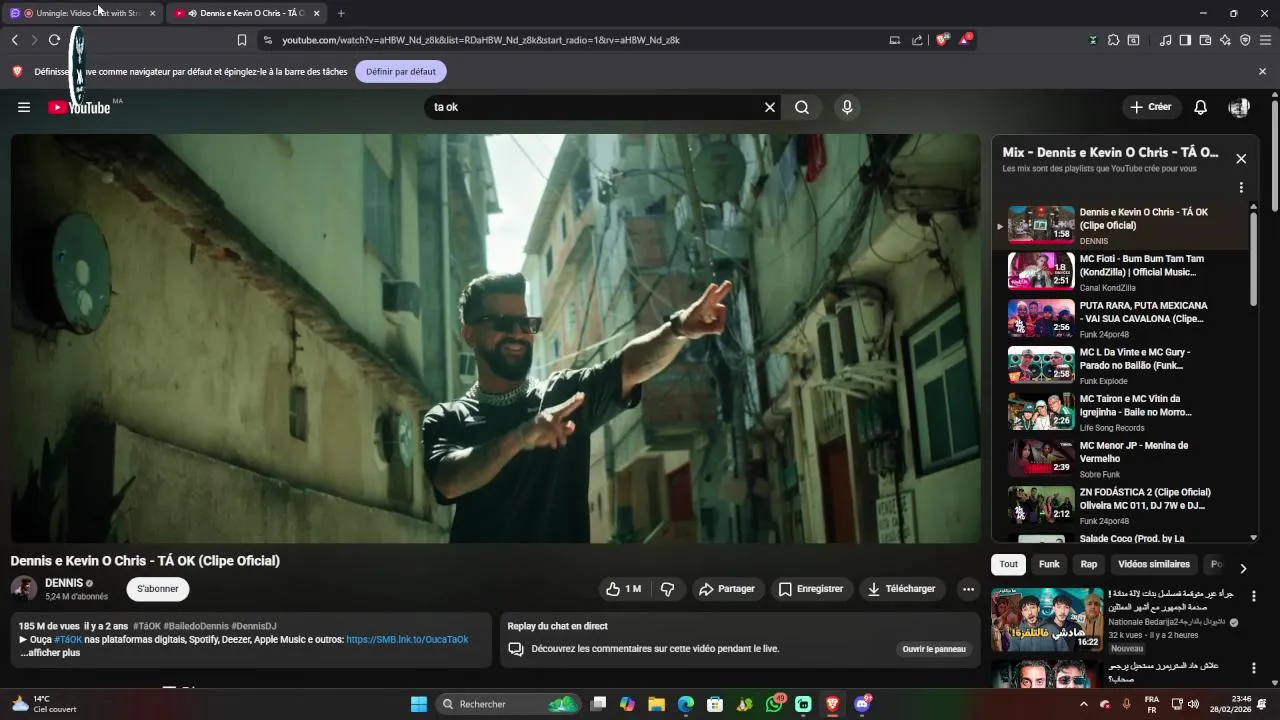The height and width of the screenshot is (720, 1280).
Task: Open the account avatar menu
Action: [x=1239, y=107]
